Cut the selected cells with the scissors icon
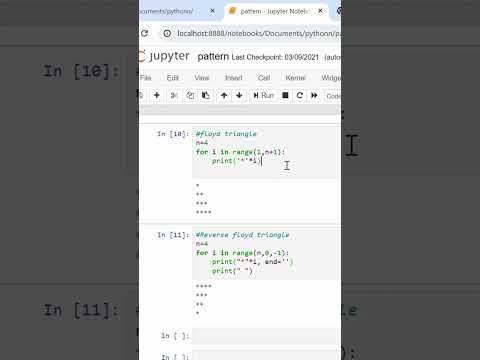 174,95
